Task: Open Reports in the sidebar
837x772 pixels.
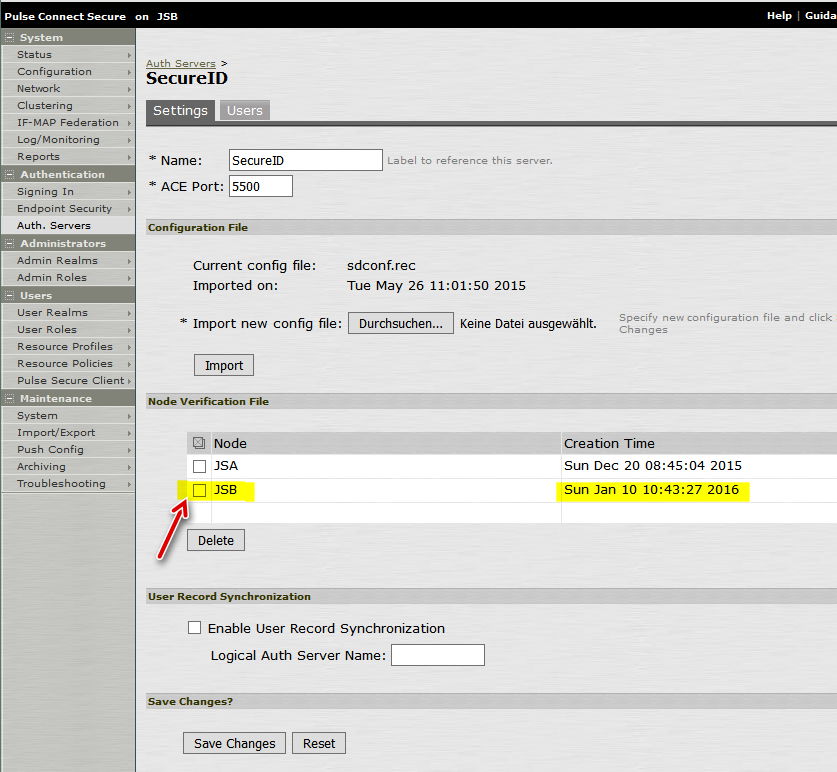Action: coord(68,157)
